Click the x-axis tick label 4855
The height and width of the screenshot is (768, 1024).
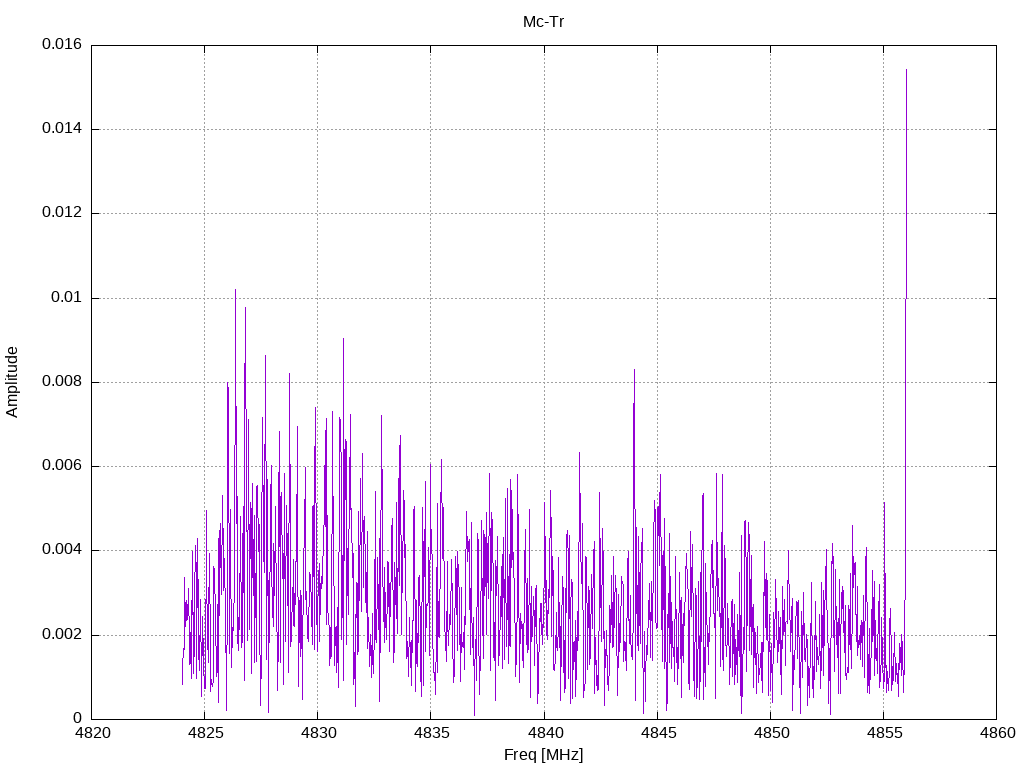point(884,733)
